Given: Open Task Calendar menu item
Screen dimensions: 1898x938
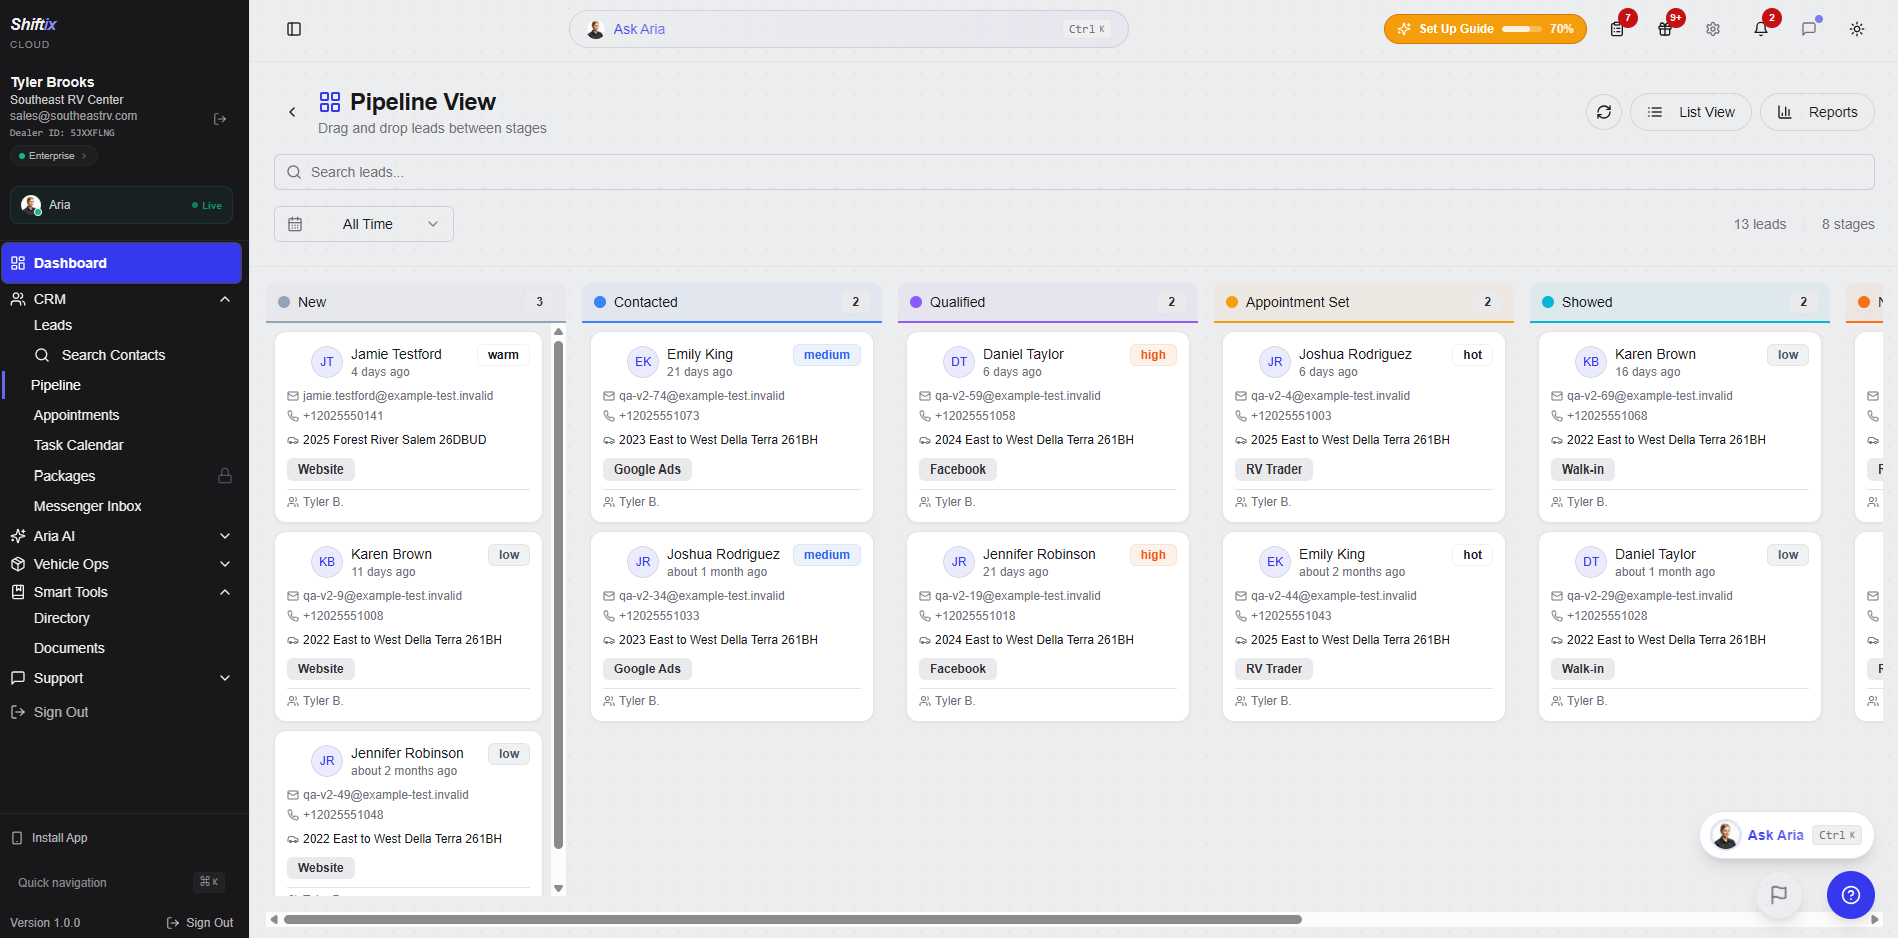Looking at the screenshot, I should coord(79,445).
